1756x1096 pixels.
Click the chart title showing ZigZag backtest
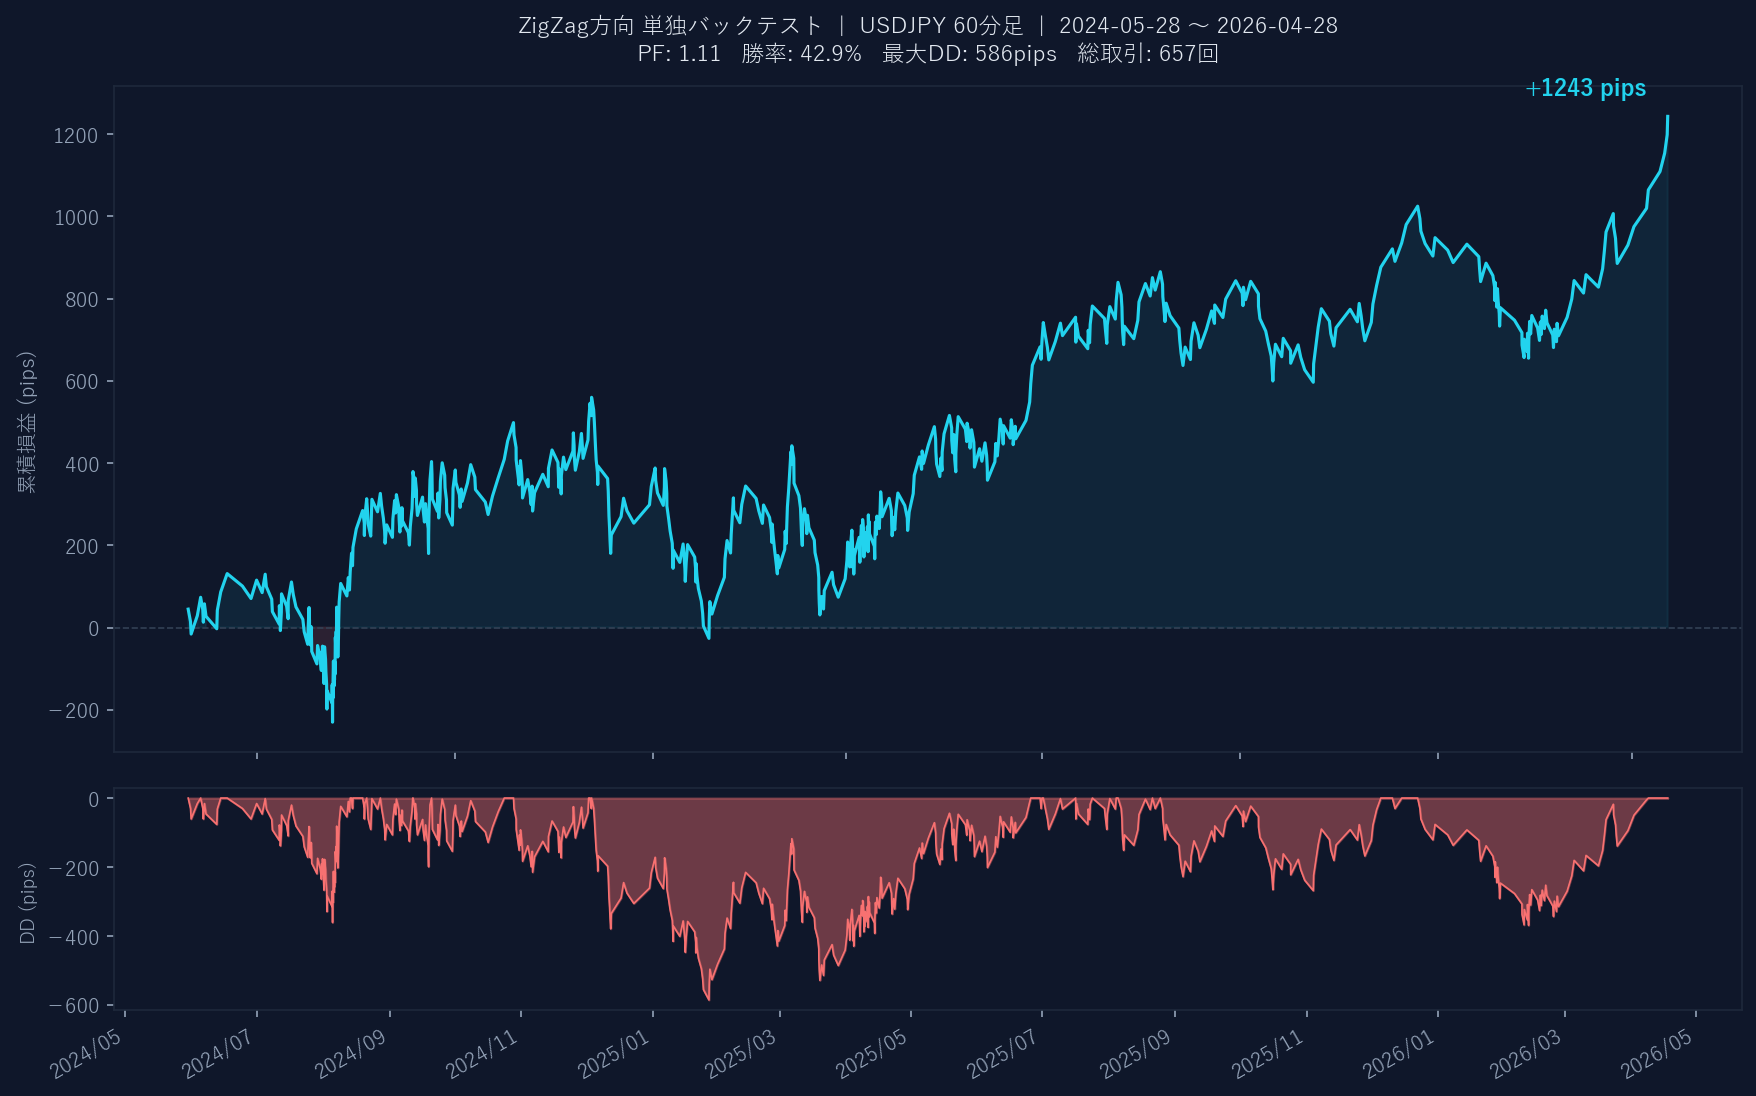click(x=927, y=25)
